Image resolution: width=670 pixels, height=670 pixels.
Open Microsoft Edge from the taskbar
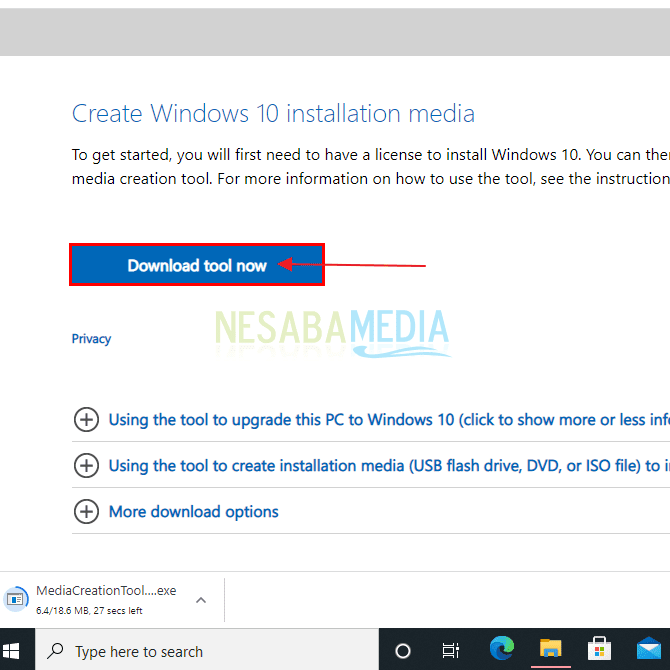[502, 648]
